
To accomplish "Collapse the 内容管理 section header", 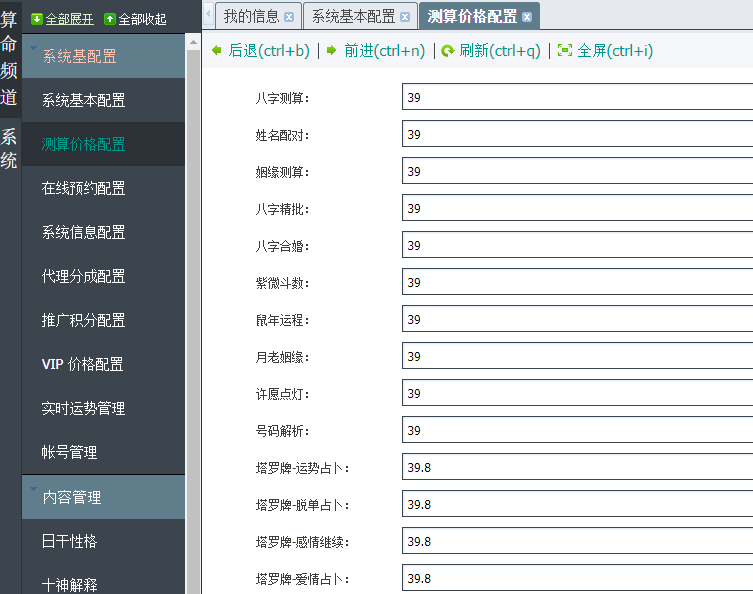I will pyautogui.click(x=103, y=497).
